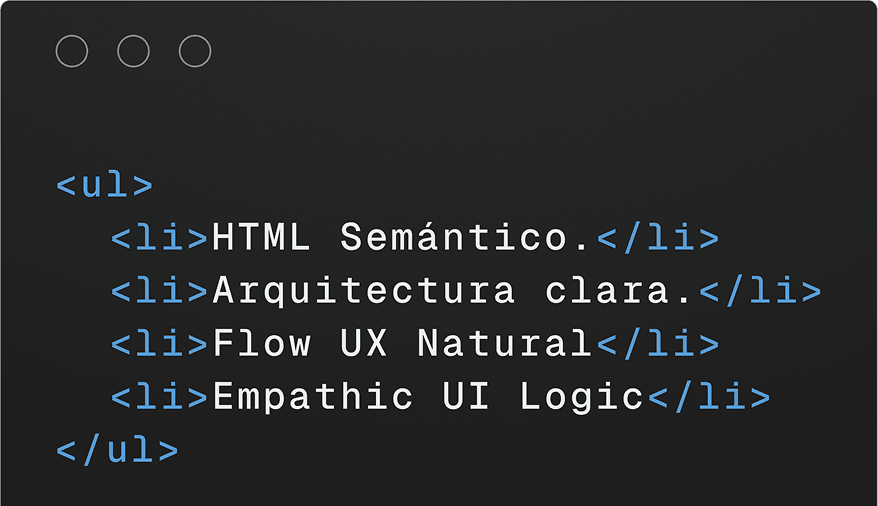878x506 pixels.
Task: Click the leftmost window circle button
Action: pyautogui.click(x=72, y=51)
